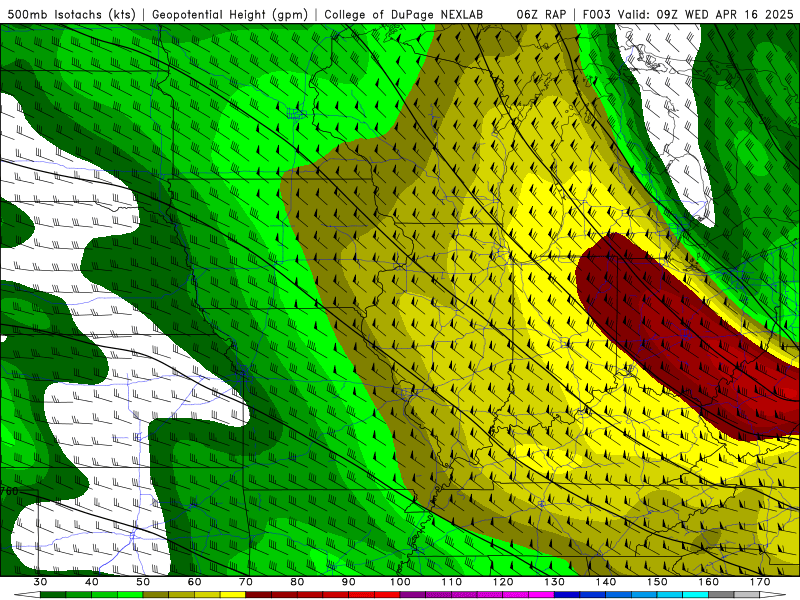Image resolution: width=800 pixels, height=600 pixels.
Task: Select the 160 label on the color scale
Action: click(709, 582)
